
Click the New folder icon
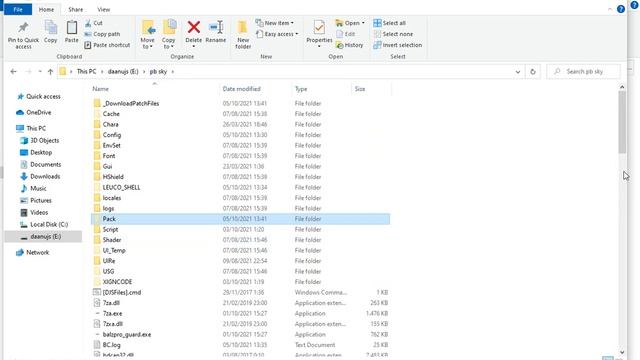pyautogui.click(x=242, y=27)
